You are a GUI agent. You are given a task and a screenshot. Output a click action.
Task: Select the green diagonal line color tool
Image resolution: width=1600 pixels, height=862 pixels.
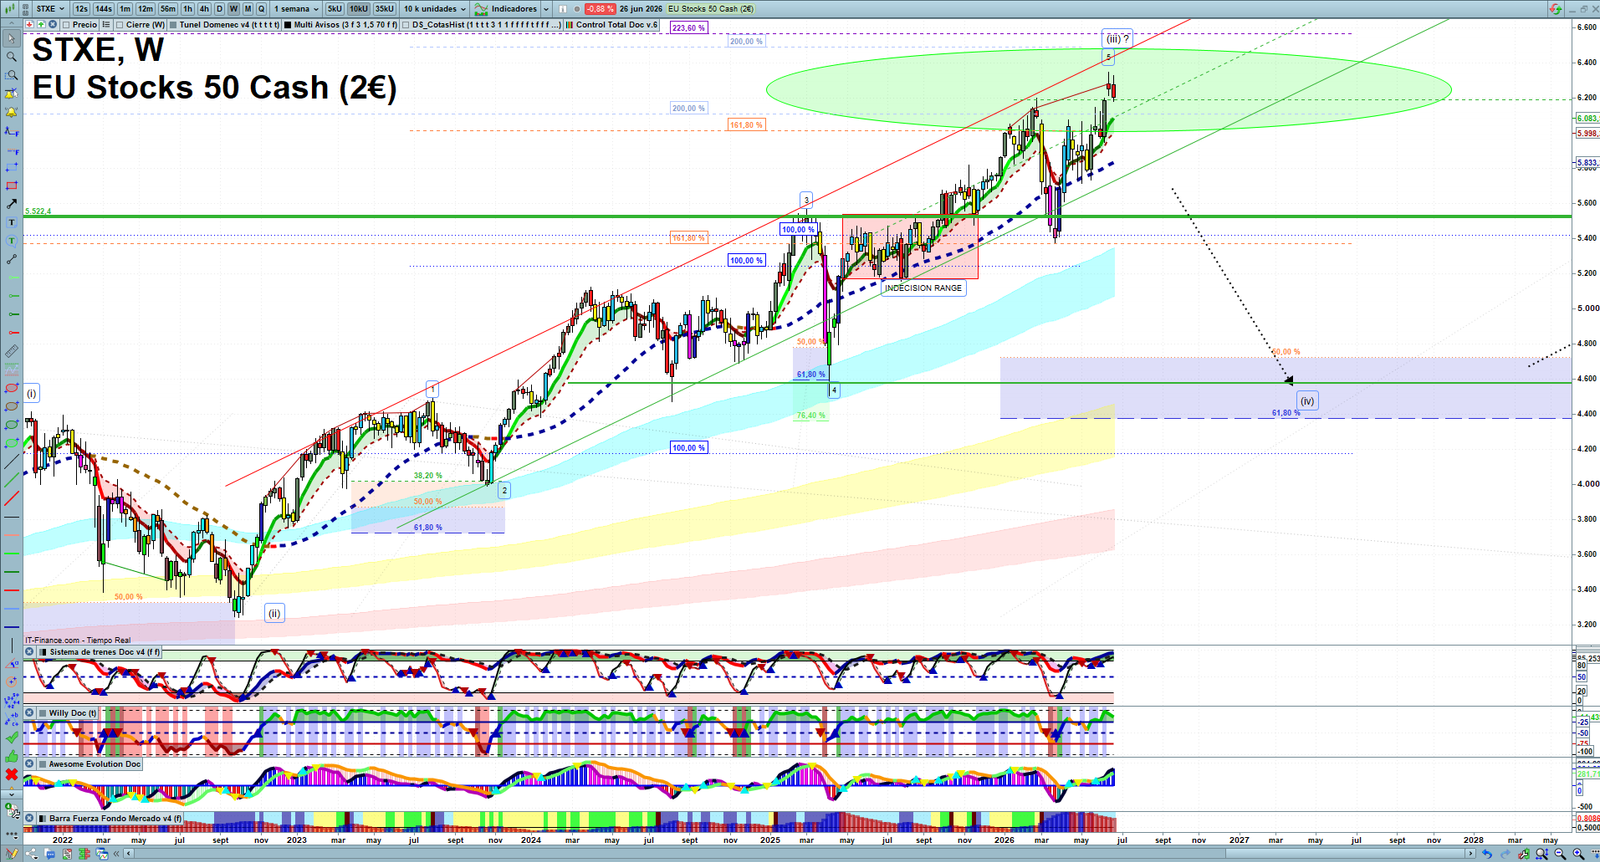pyautogui.click(x=12, y=480)
